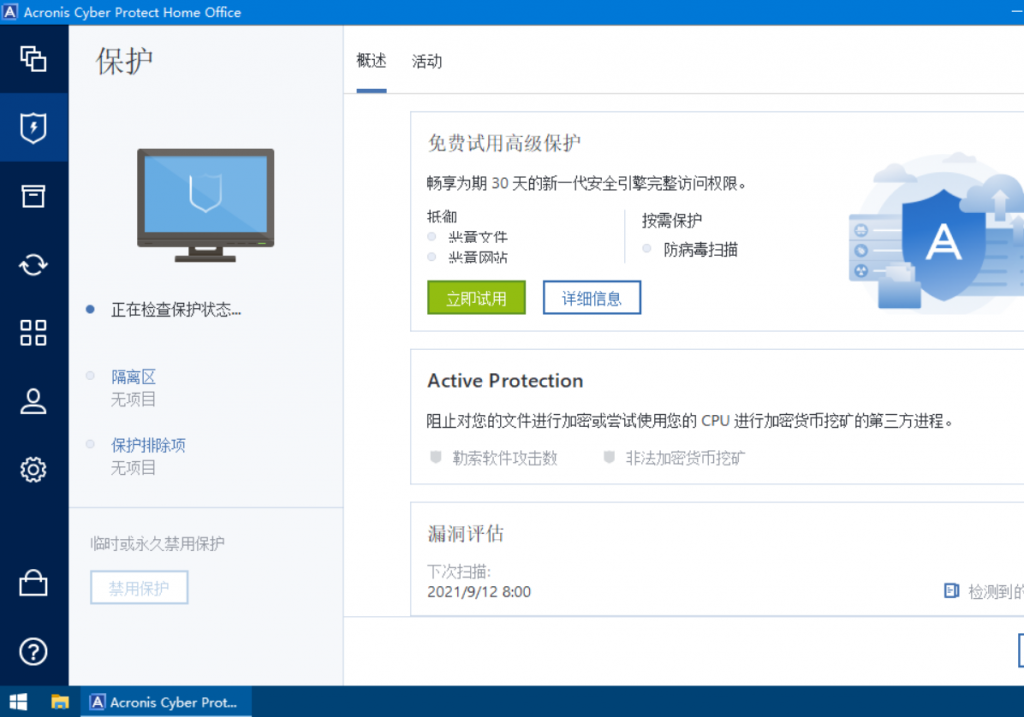Click the 禁用保护 button
The image size is (1024, 717).
tap(139, 588)
